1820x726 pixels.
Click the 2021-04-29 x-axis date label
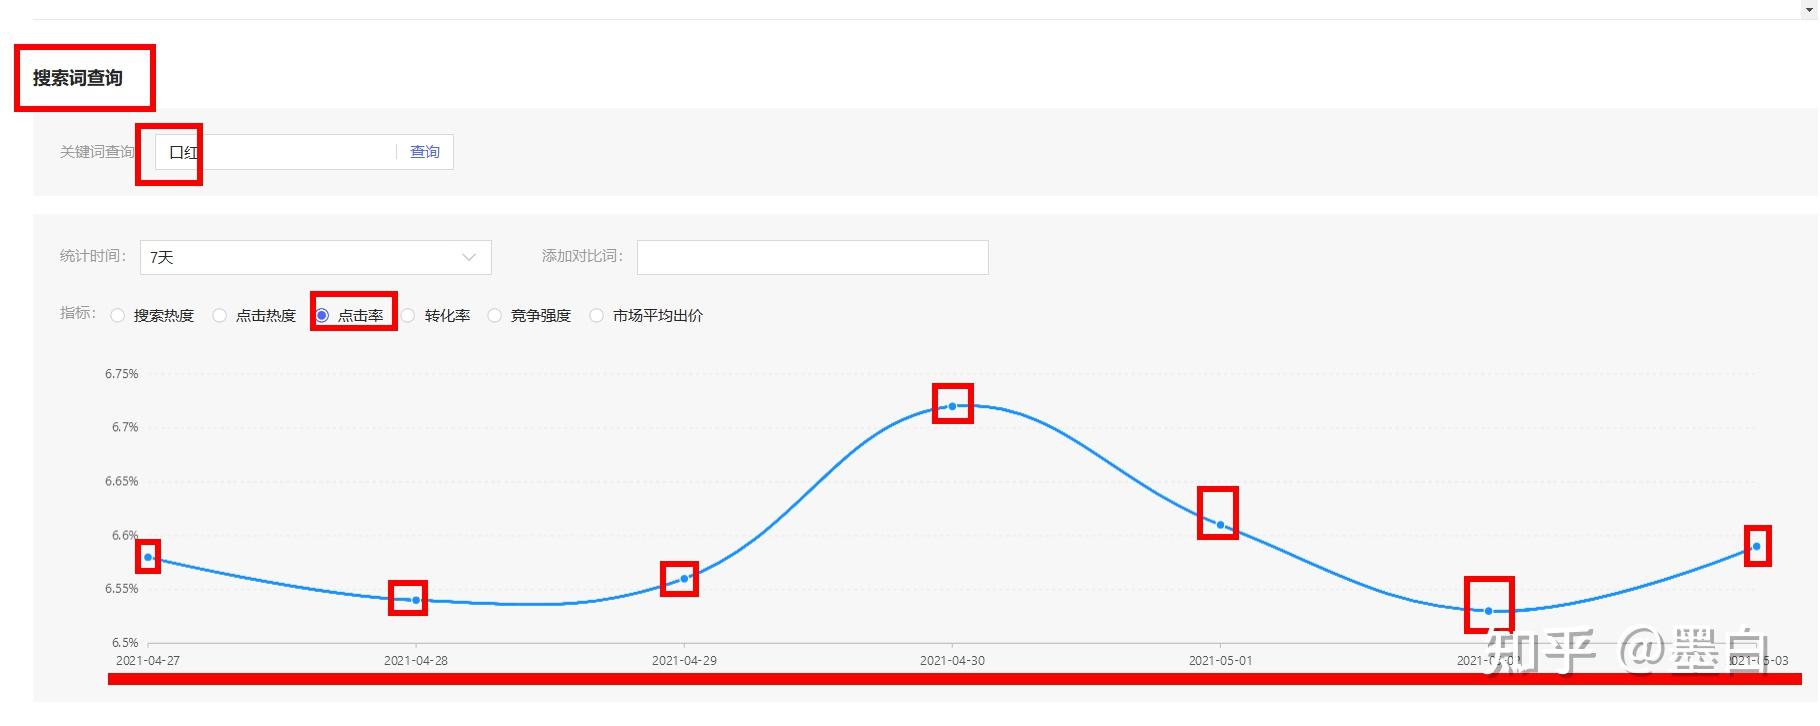pos(684,661)
